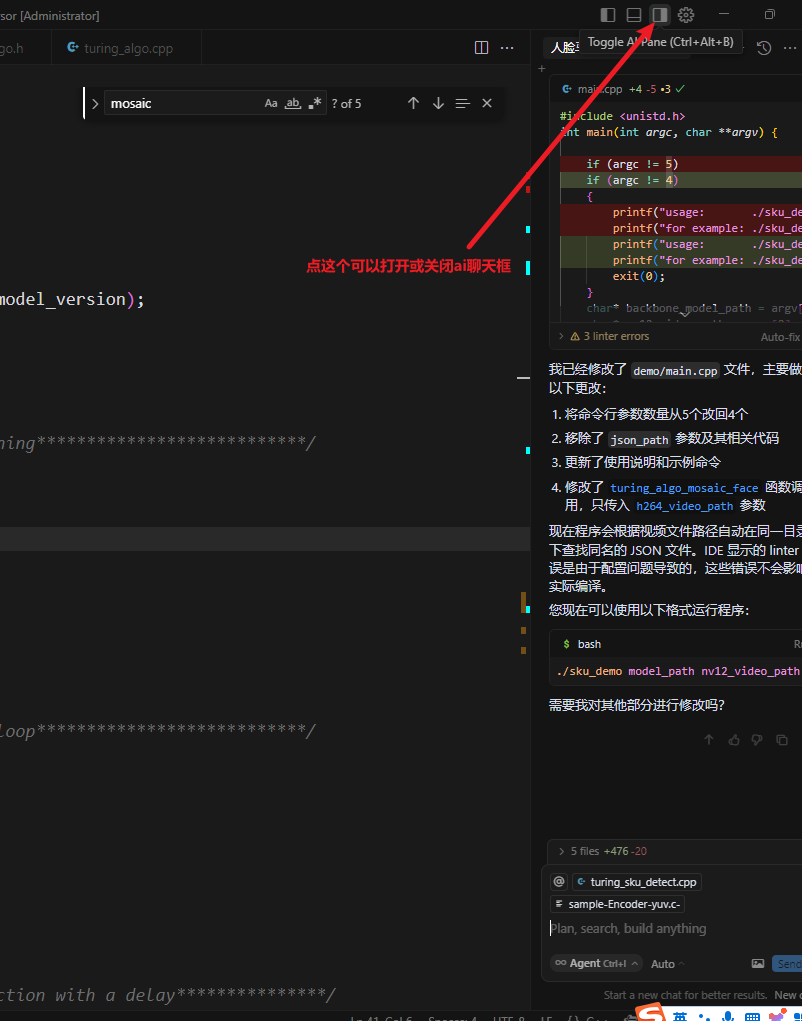
Task: Click the json_path inline code
Action: (639, 440)
